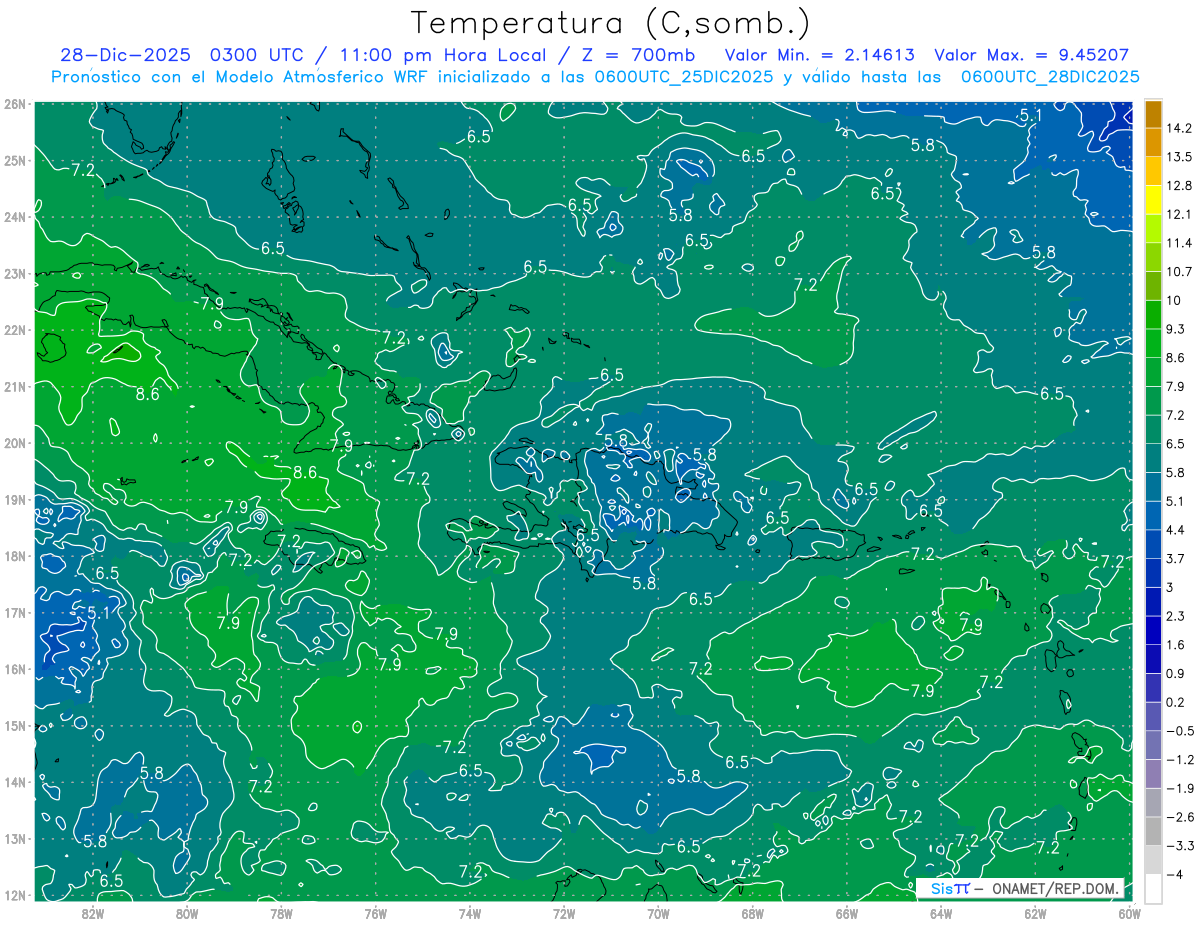Select "Valor Max. = 9.45207" in header
Viewport: 1200px width, 927px height.
[1032, 55]
